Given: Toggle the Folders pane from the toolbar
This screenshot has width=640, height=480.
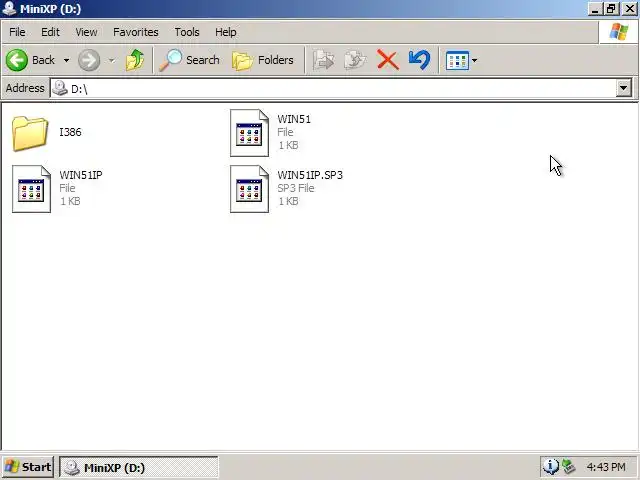Looking at the screenshot, I should (x=263, y=60).
